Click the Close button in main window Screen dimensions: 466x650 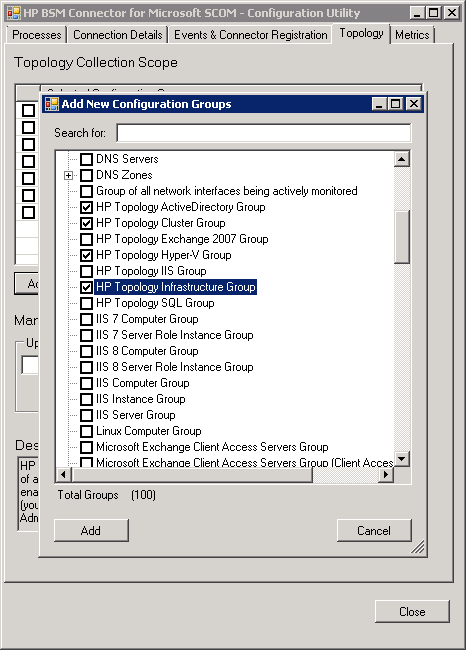coord(412,611)
